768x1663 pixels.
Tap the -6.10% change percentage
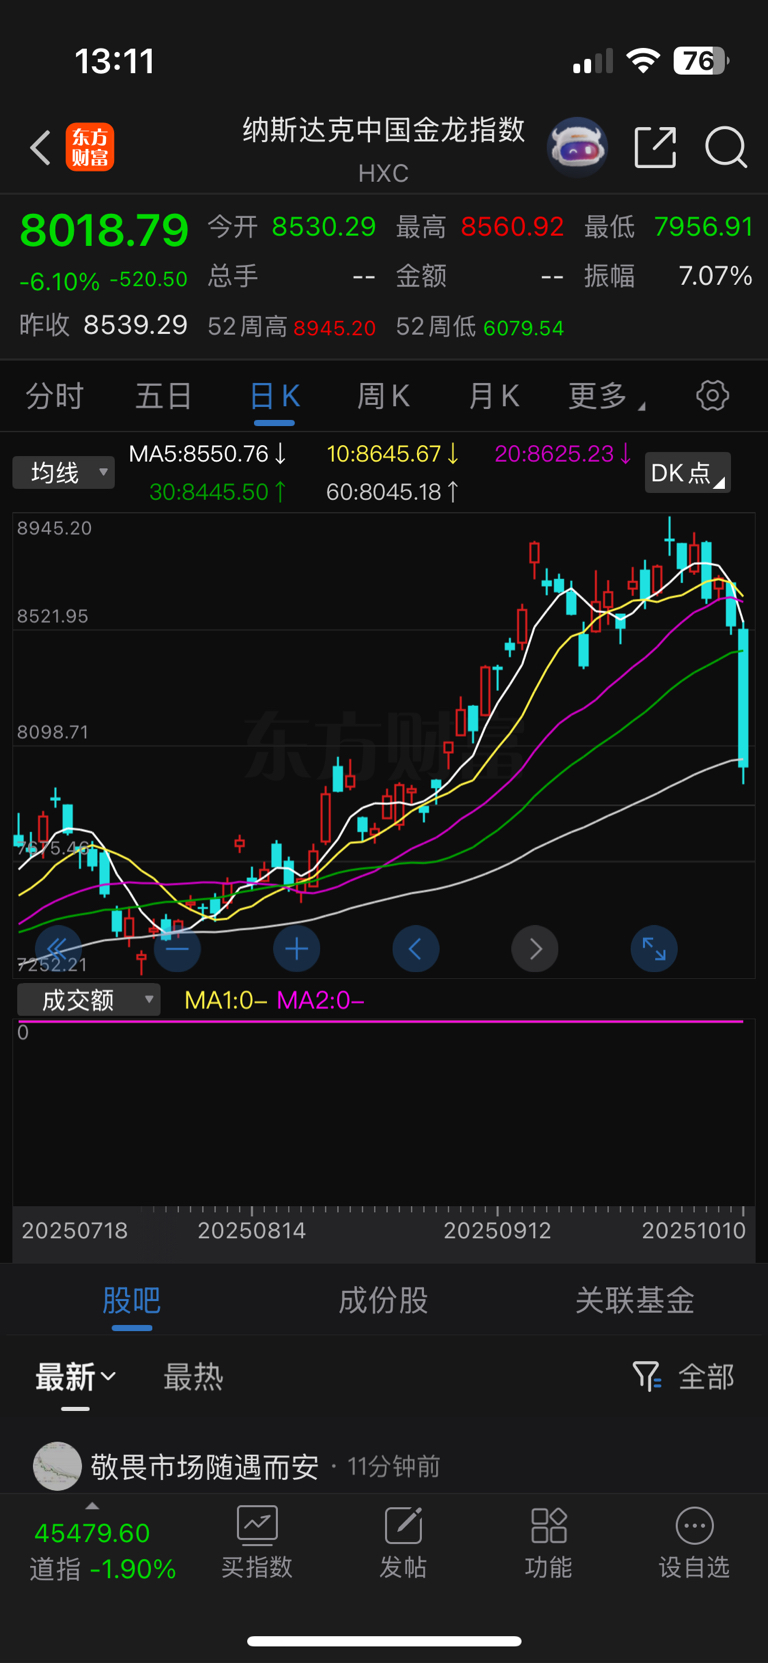click(60, 282)
